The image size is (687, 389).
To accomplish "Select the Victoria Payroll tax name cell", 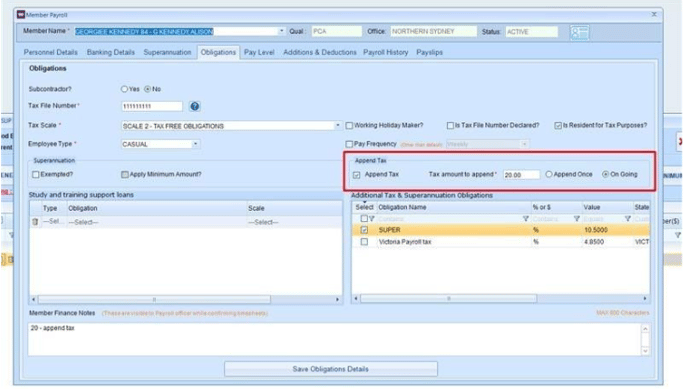I will click(453, 242).
